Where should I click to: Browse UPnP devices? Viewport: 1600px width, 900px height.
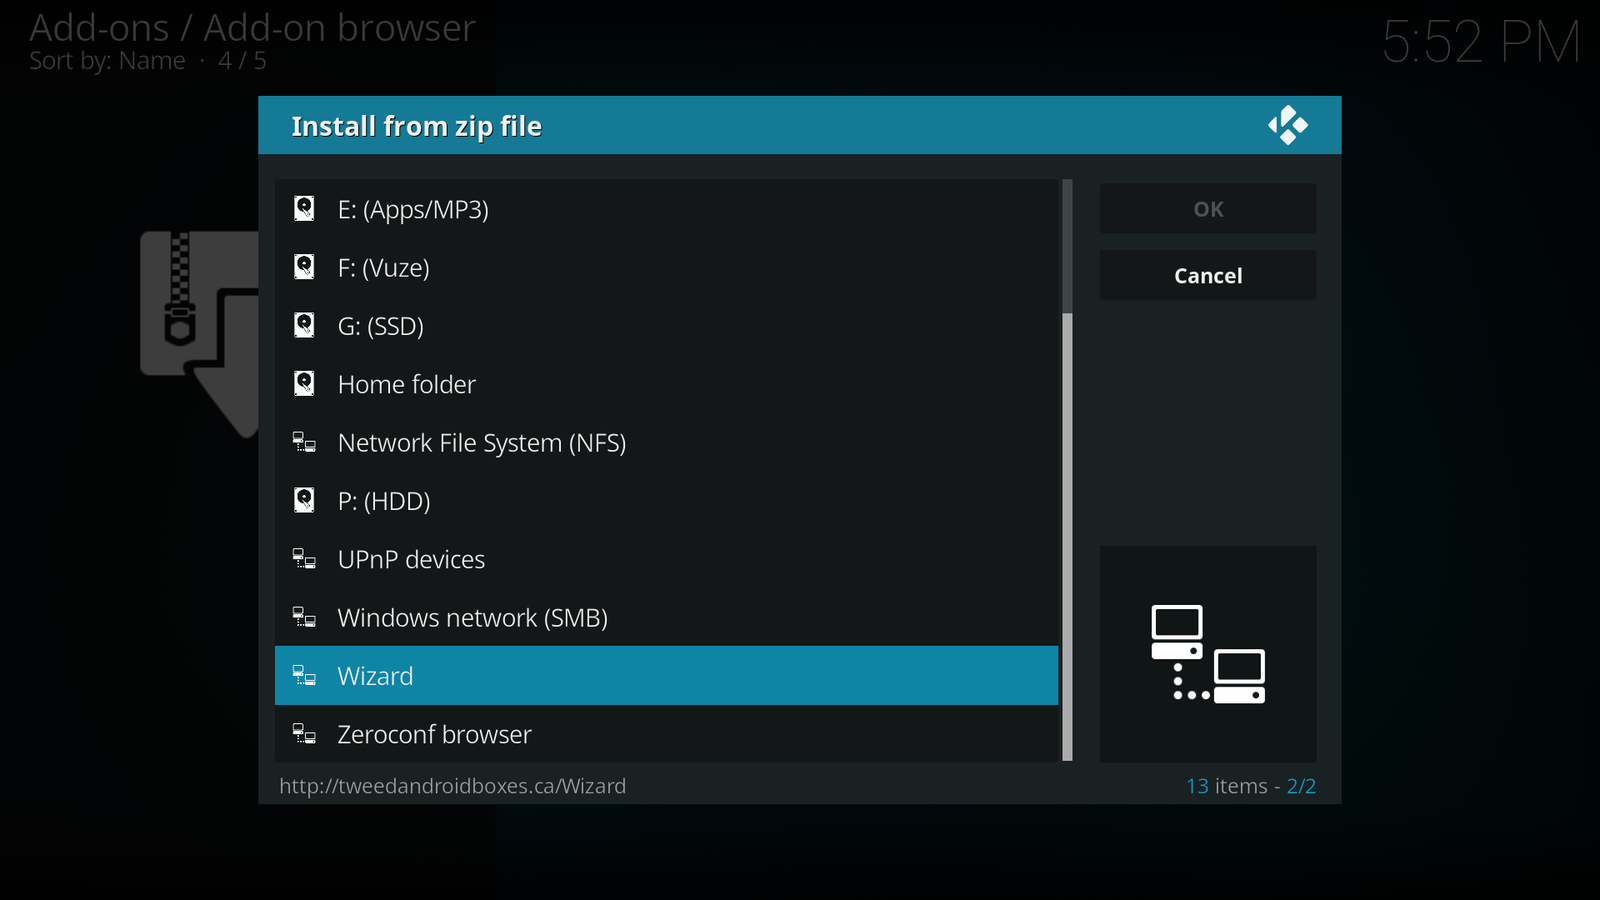tap(666, 559)
